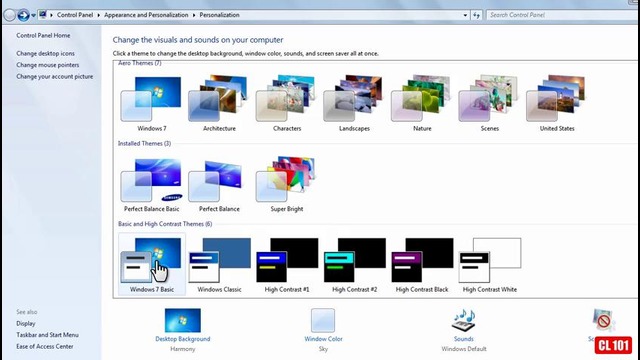
Task: Open the Display link under See also
Action: 25,323
